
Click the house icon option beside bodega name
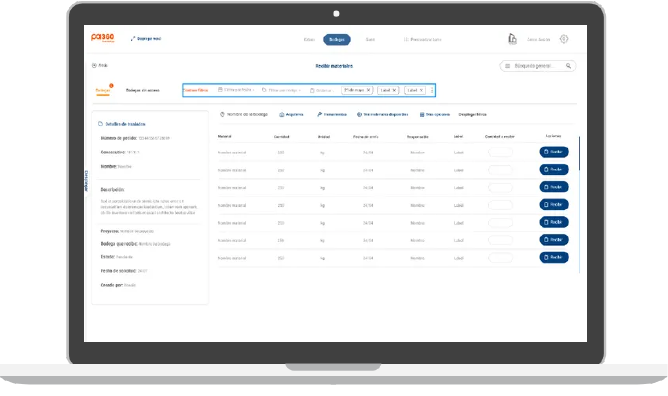click(x=281, y=115)
